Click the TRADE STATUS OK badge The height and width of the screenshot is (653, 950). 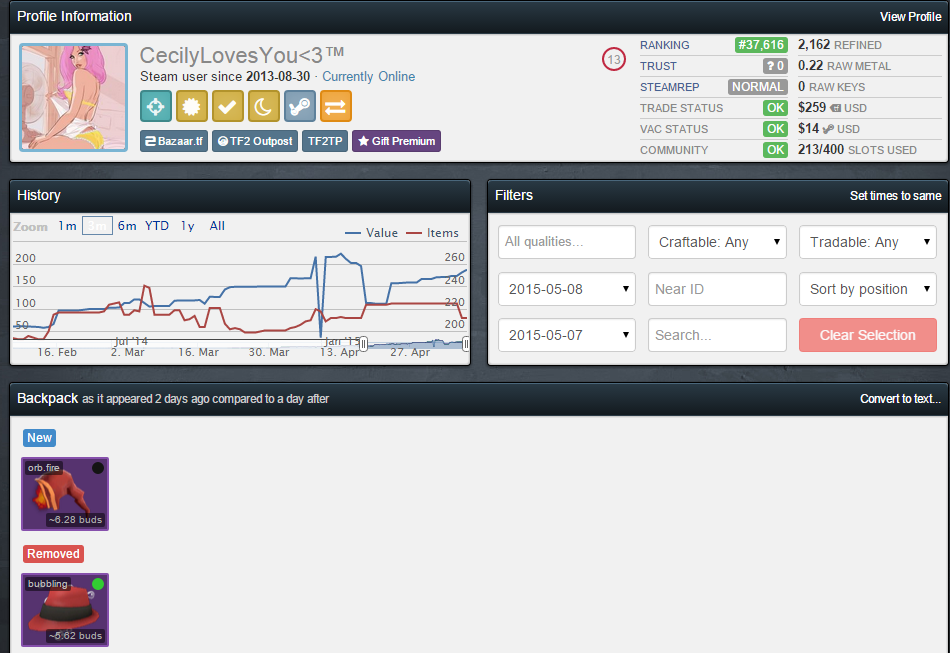775,108
